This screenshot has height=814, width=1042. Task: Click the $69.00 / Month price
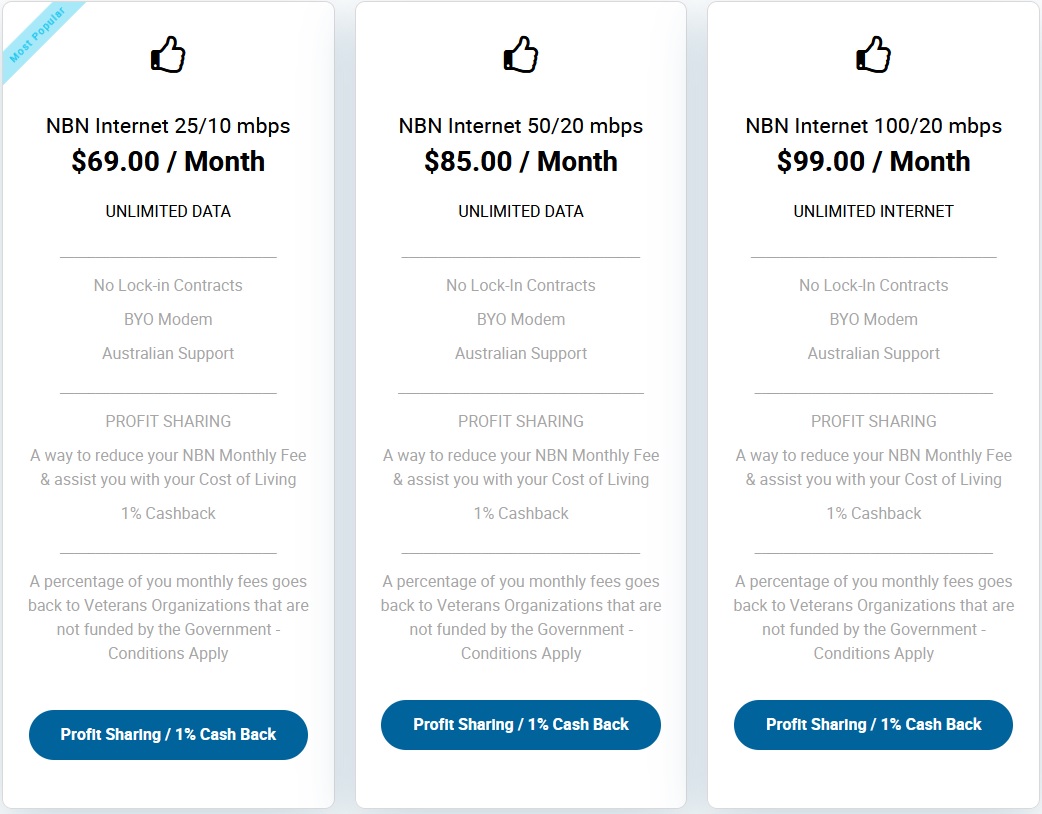point(168,162)
